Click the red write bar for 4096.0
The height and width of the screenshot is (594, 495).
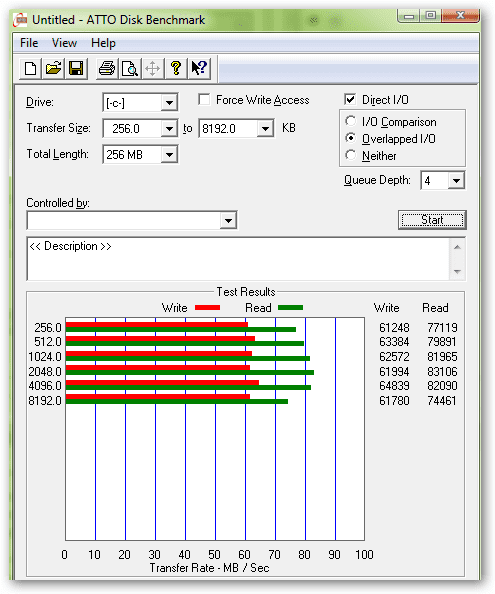tap(162, 383)
